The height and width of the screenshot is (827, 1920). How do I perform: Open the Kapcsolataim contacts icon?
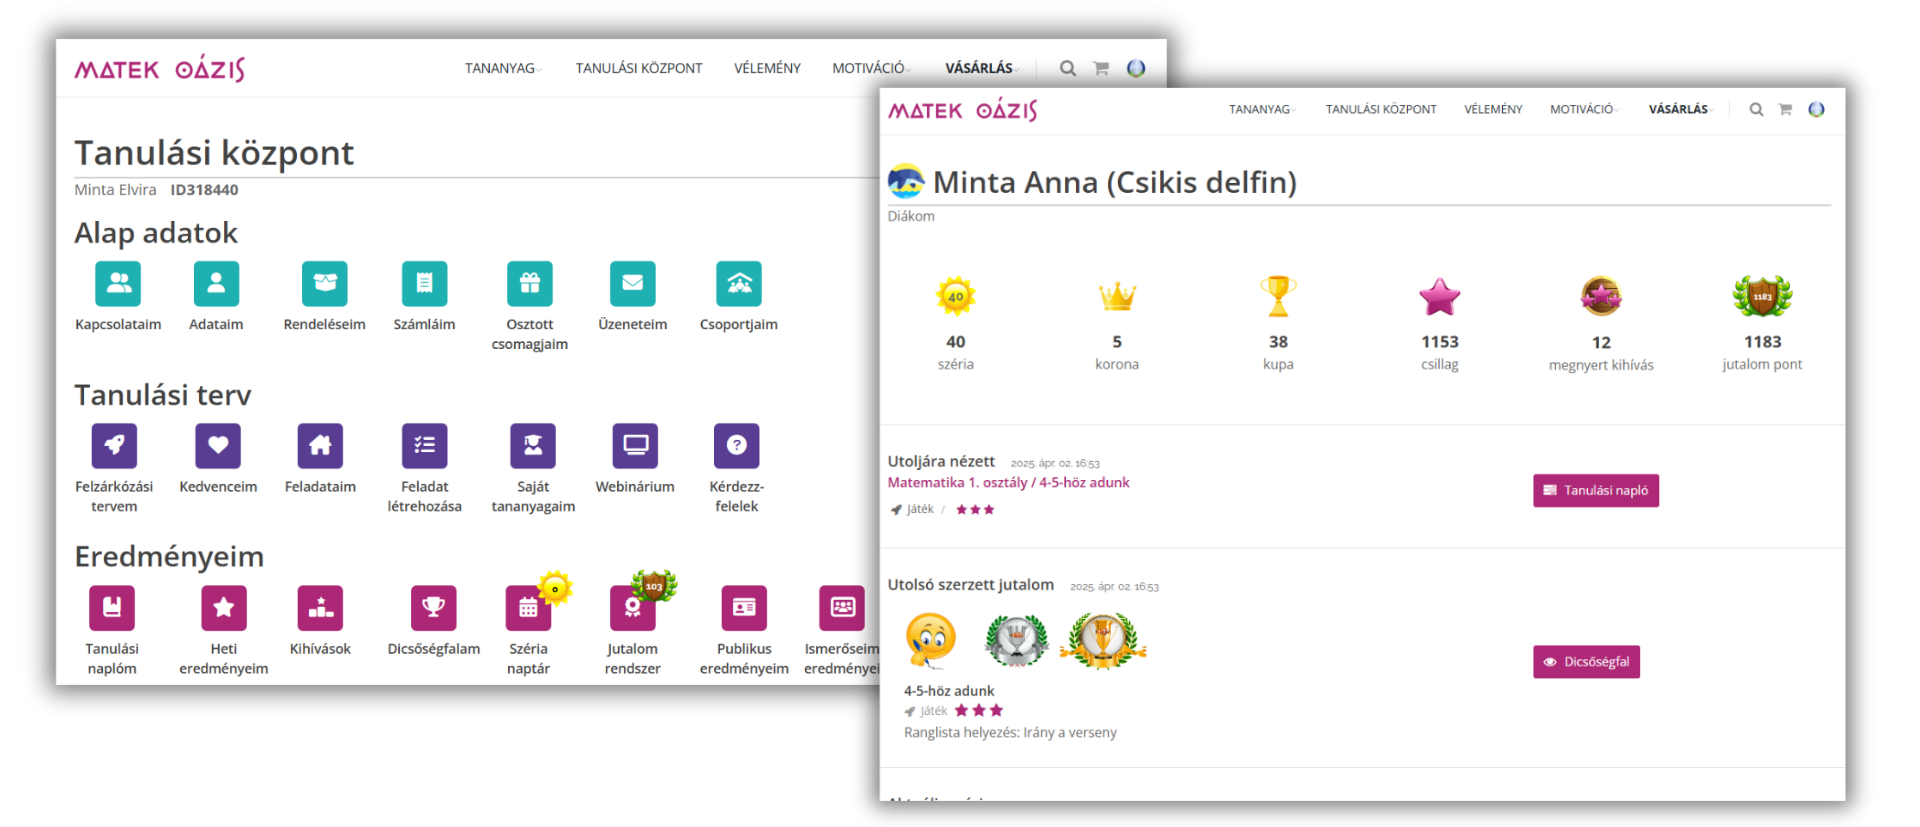click(x=118, y=284)
